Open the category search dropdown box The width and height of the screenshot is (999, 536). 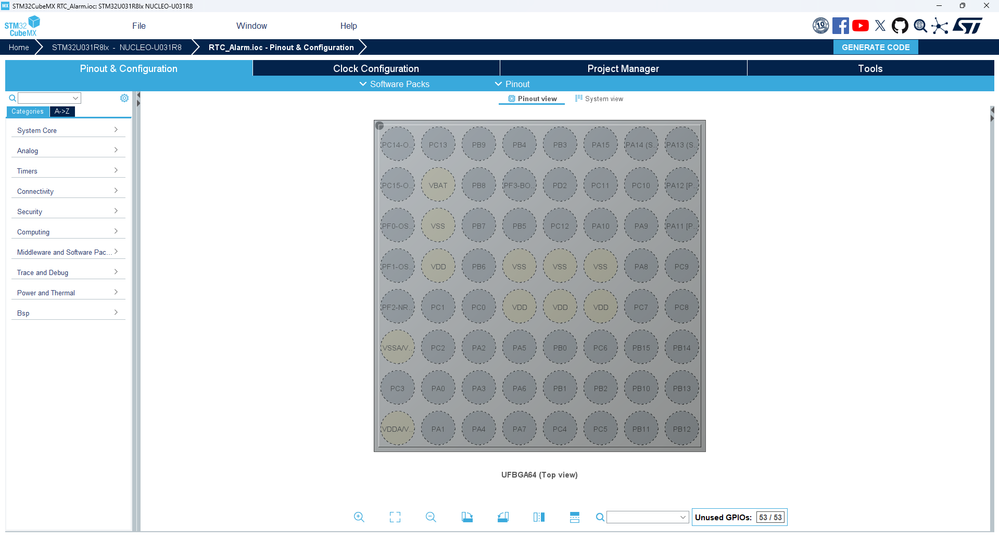click(x=49, y=98)
